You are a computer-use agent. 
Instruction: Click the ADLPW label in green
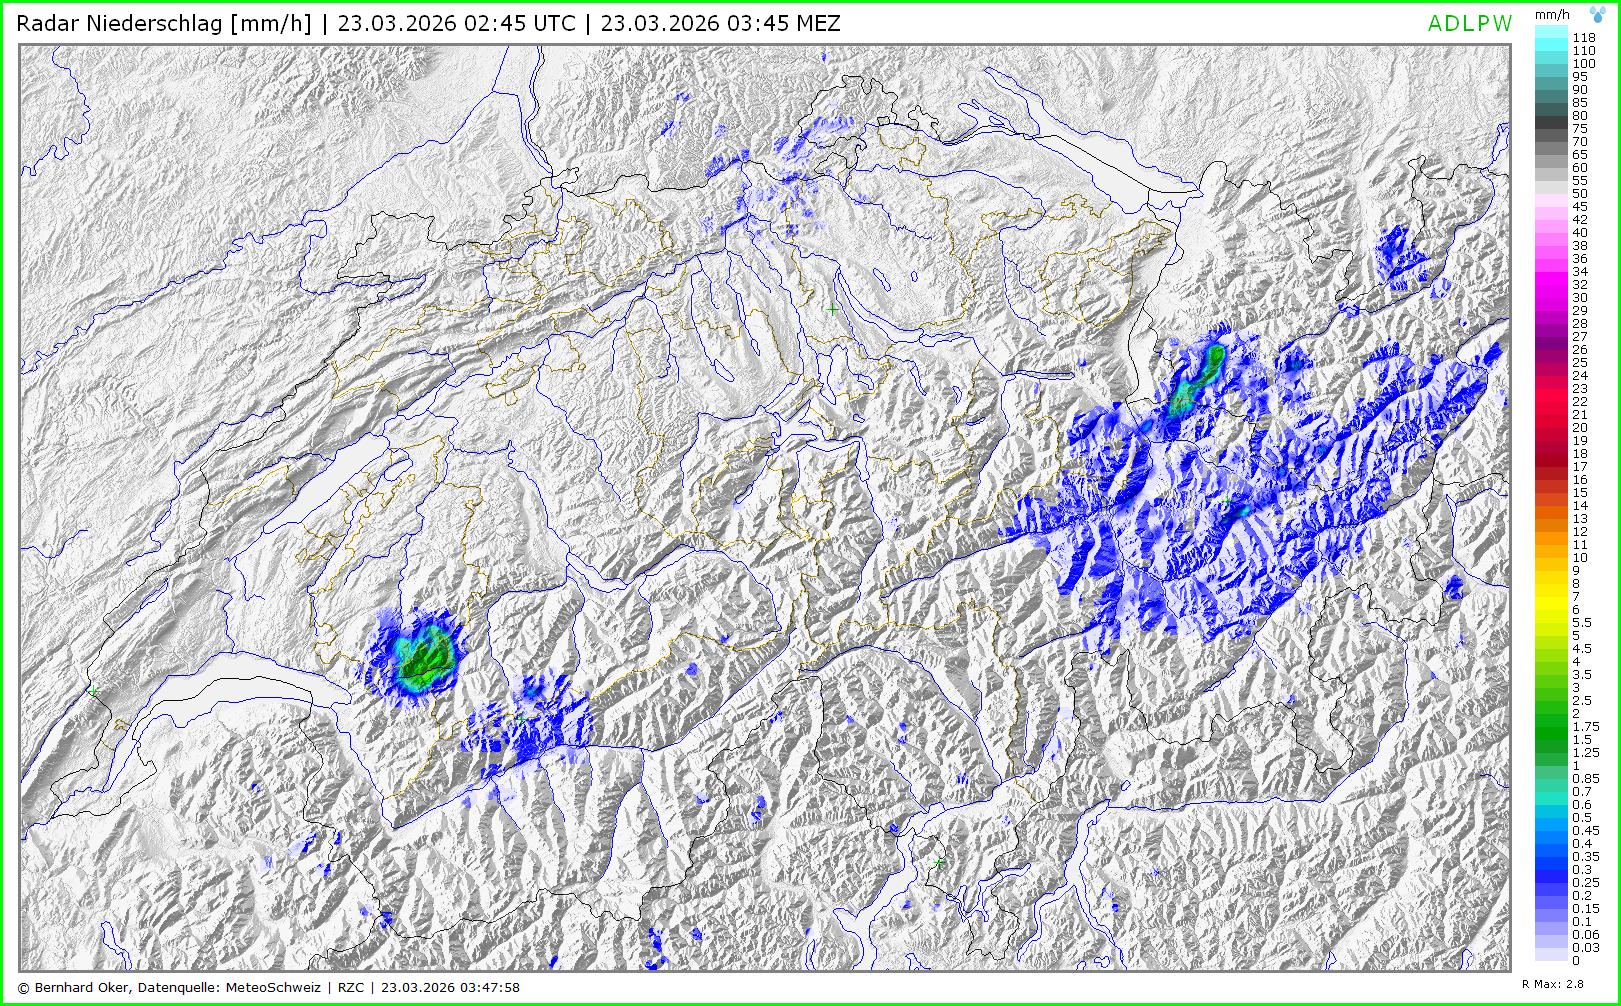(1469, 24)
